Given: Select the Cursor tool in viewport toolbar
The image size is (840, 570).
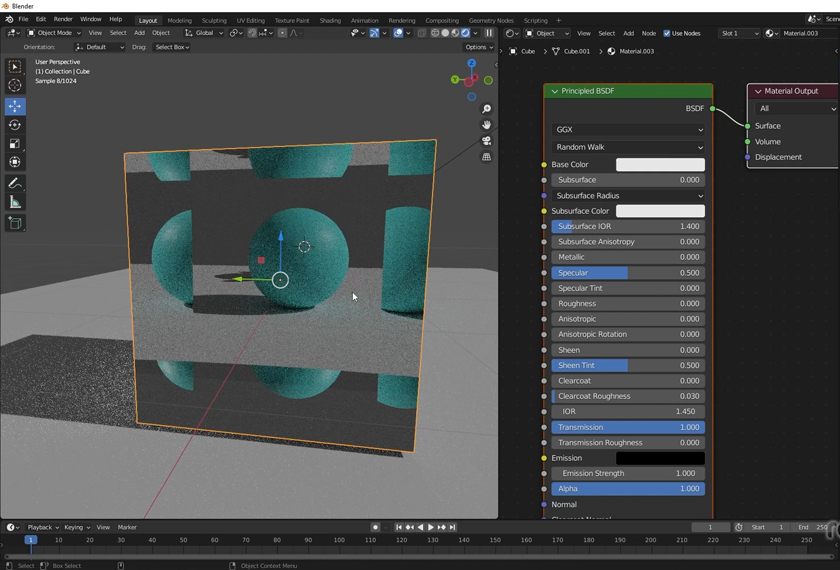Looking at the screenshot, I should click(x=15, y=86).
